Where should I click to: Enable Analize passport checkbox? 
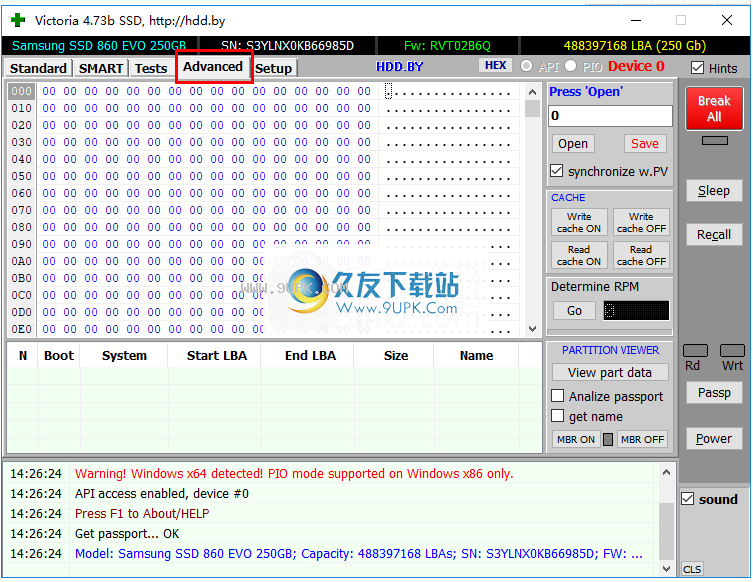click(x=558, y=396)
